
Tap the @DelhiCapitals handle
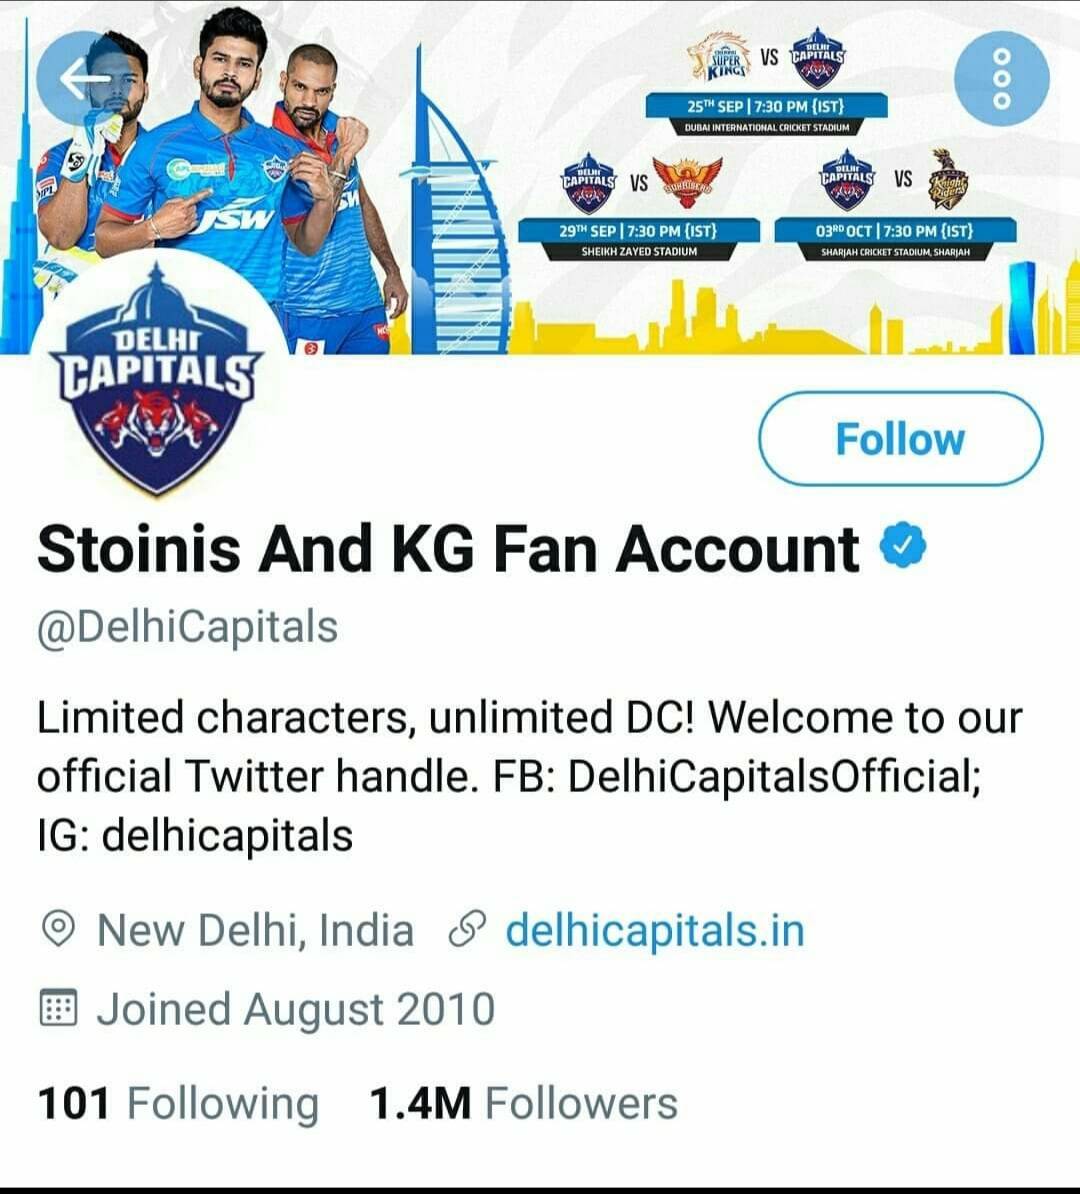(x=188, y=628)
